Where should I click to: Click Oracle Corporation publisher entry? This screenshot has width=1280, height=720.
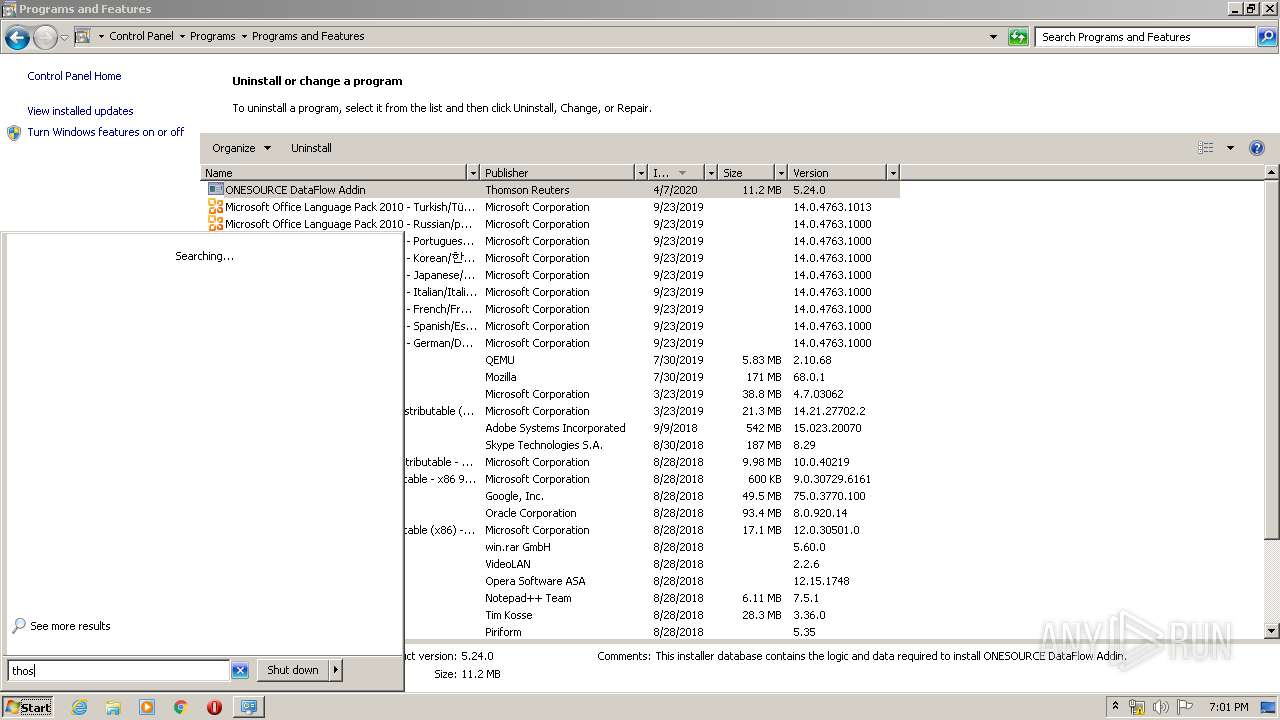tap(531, 513)
